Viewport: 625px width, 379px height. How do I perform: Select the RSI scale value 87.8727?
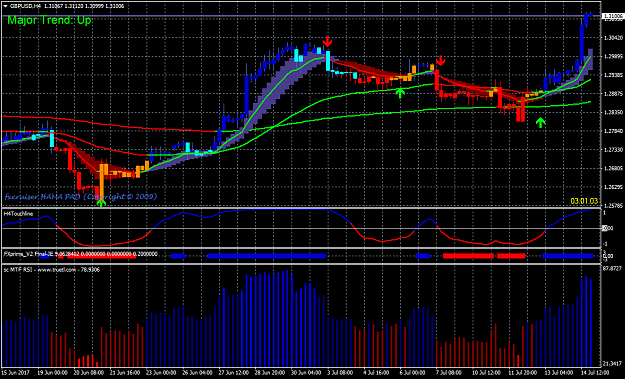613,269
